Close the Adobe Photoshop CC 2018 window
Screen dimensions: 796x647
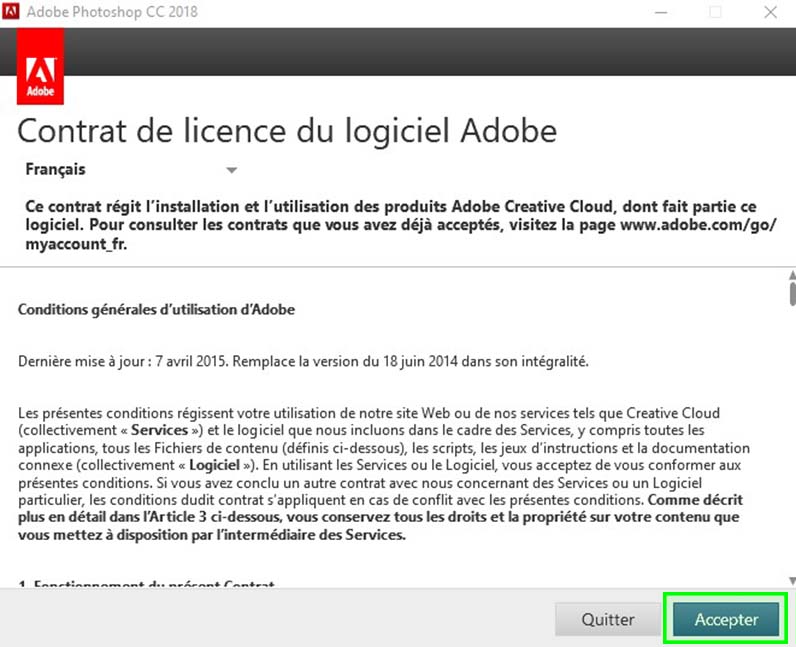click(770, 12)
